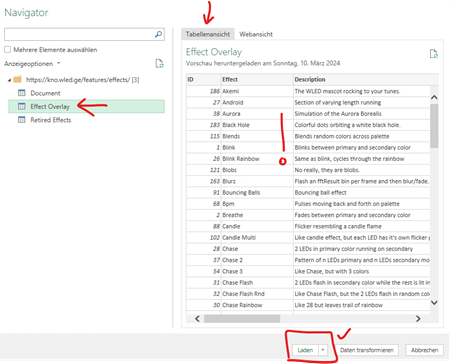Click the Chase Rainbow effect cell
The height and width of the screenshot is (364, 449).
(257, 305)
